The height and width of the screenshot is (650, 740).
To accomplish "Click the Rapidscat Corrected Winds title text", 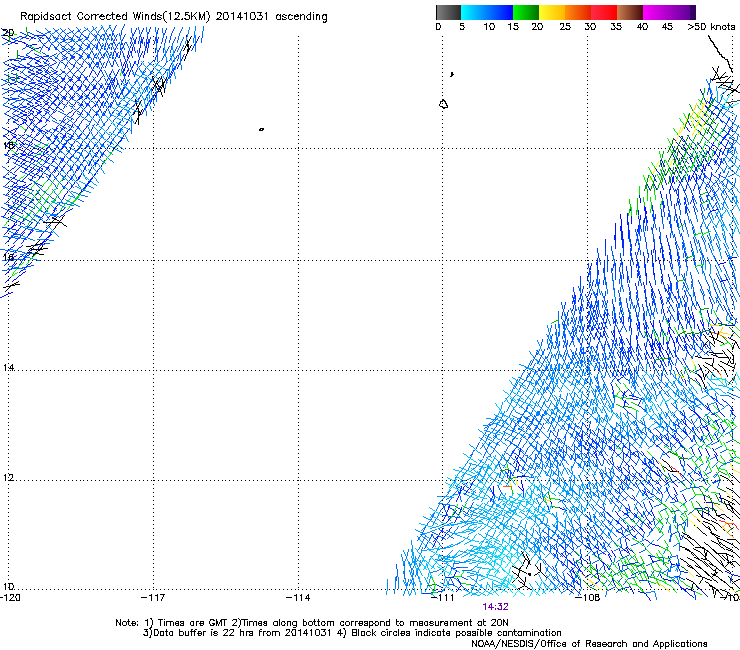I will (174, 17).
